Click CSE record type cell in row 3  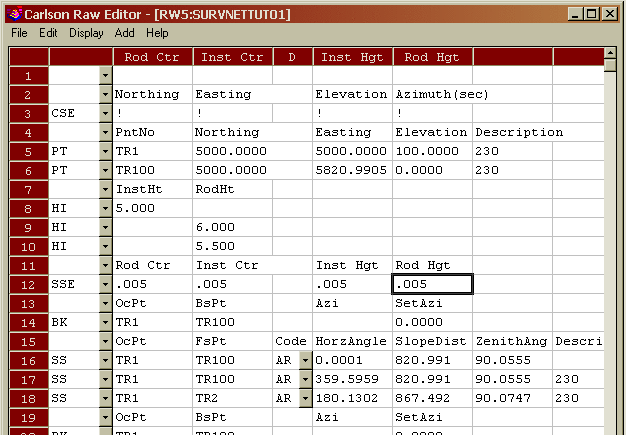(x=74, y=113)
